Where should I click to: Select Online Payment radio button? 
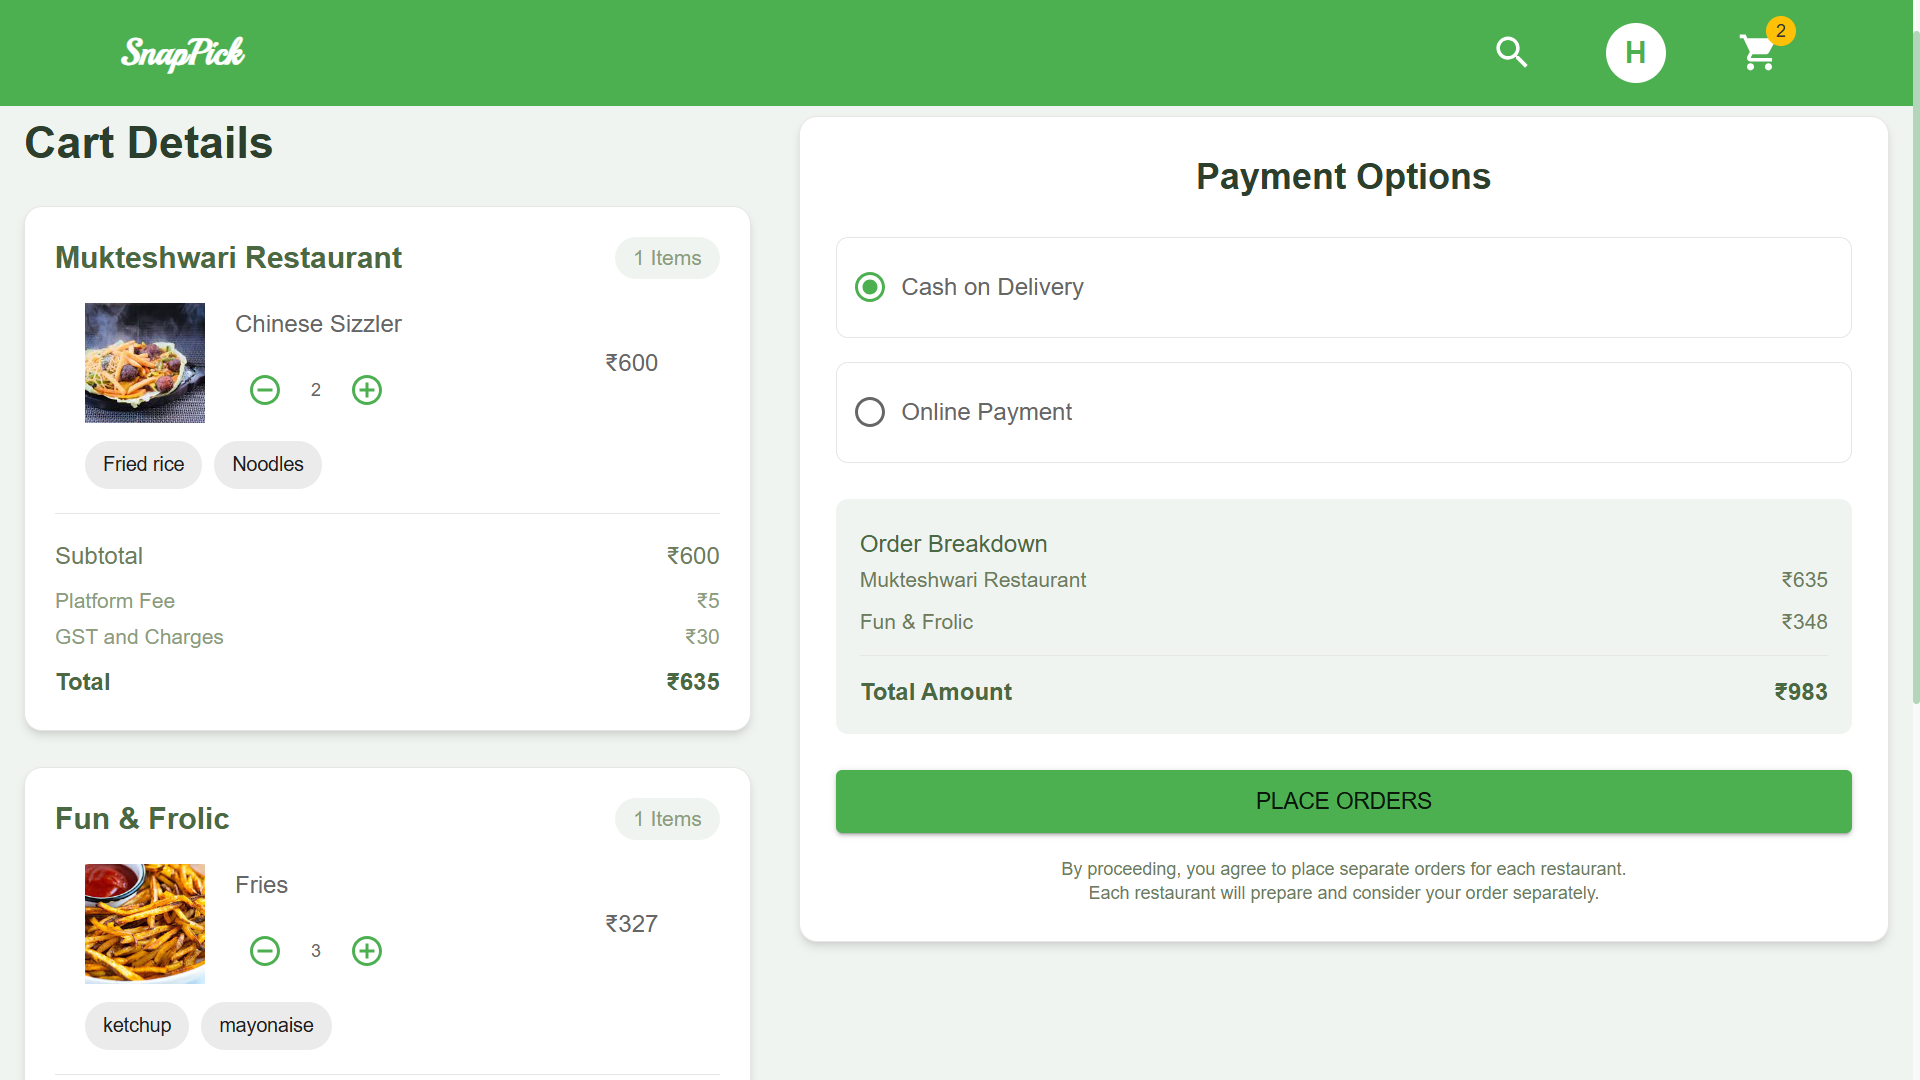870,412
